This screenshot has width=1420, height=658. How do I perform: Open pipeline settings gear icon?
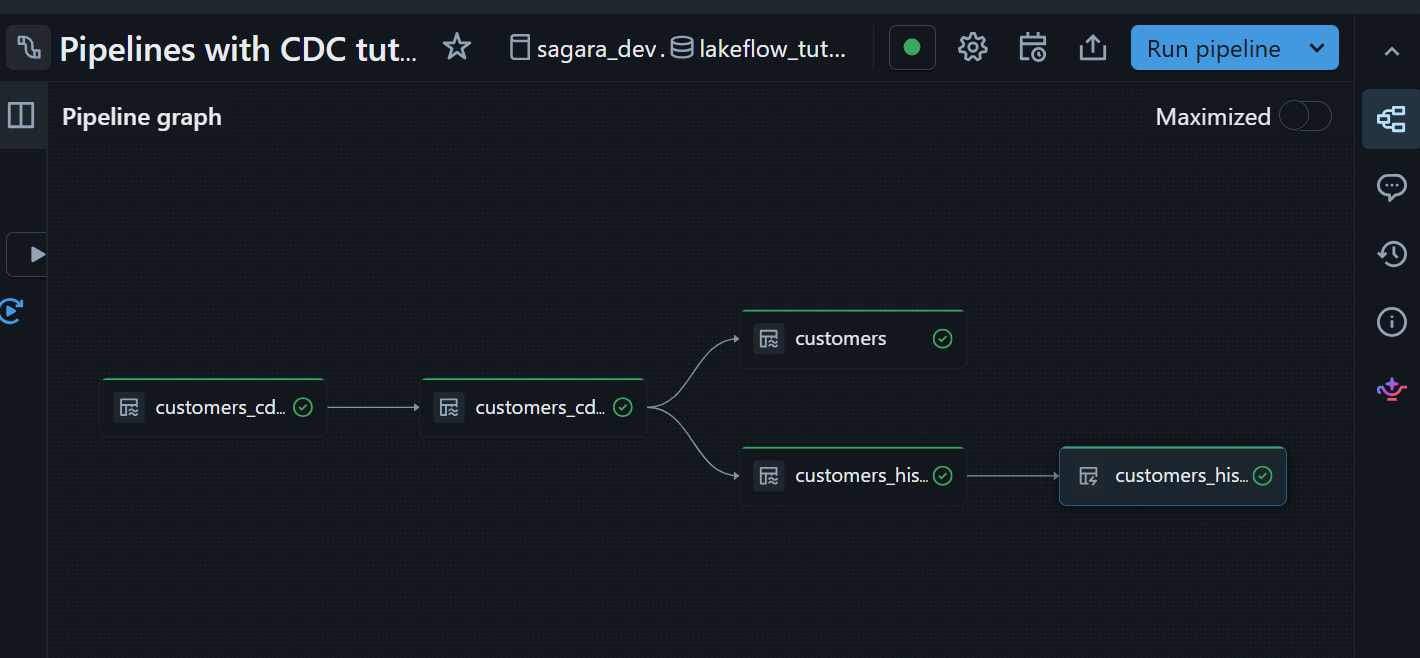(x=972, y=48)
